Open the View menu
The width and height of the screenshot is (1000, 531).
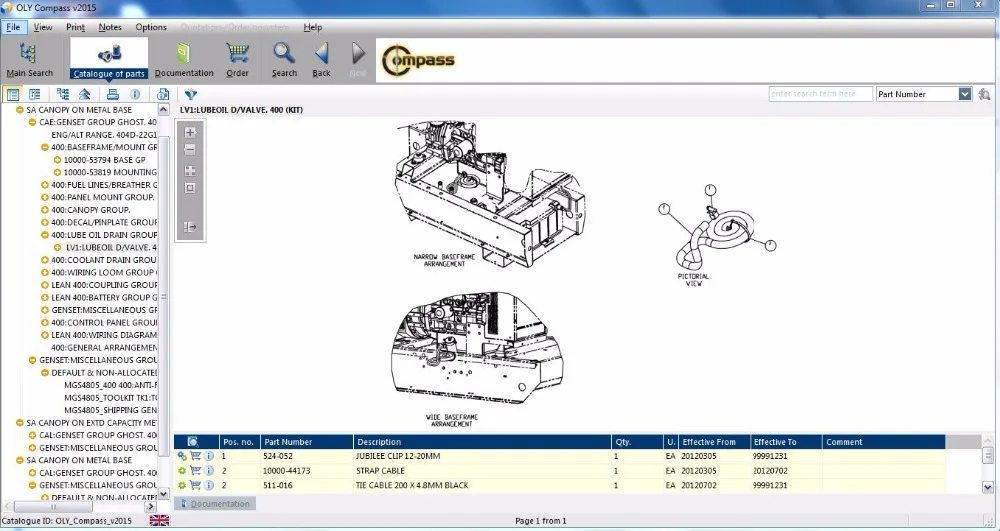(43, 27)
